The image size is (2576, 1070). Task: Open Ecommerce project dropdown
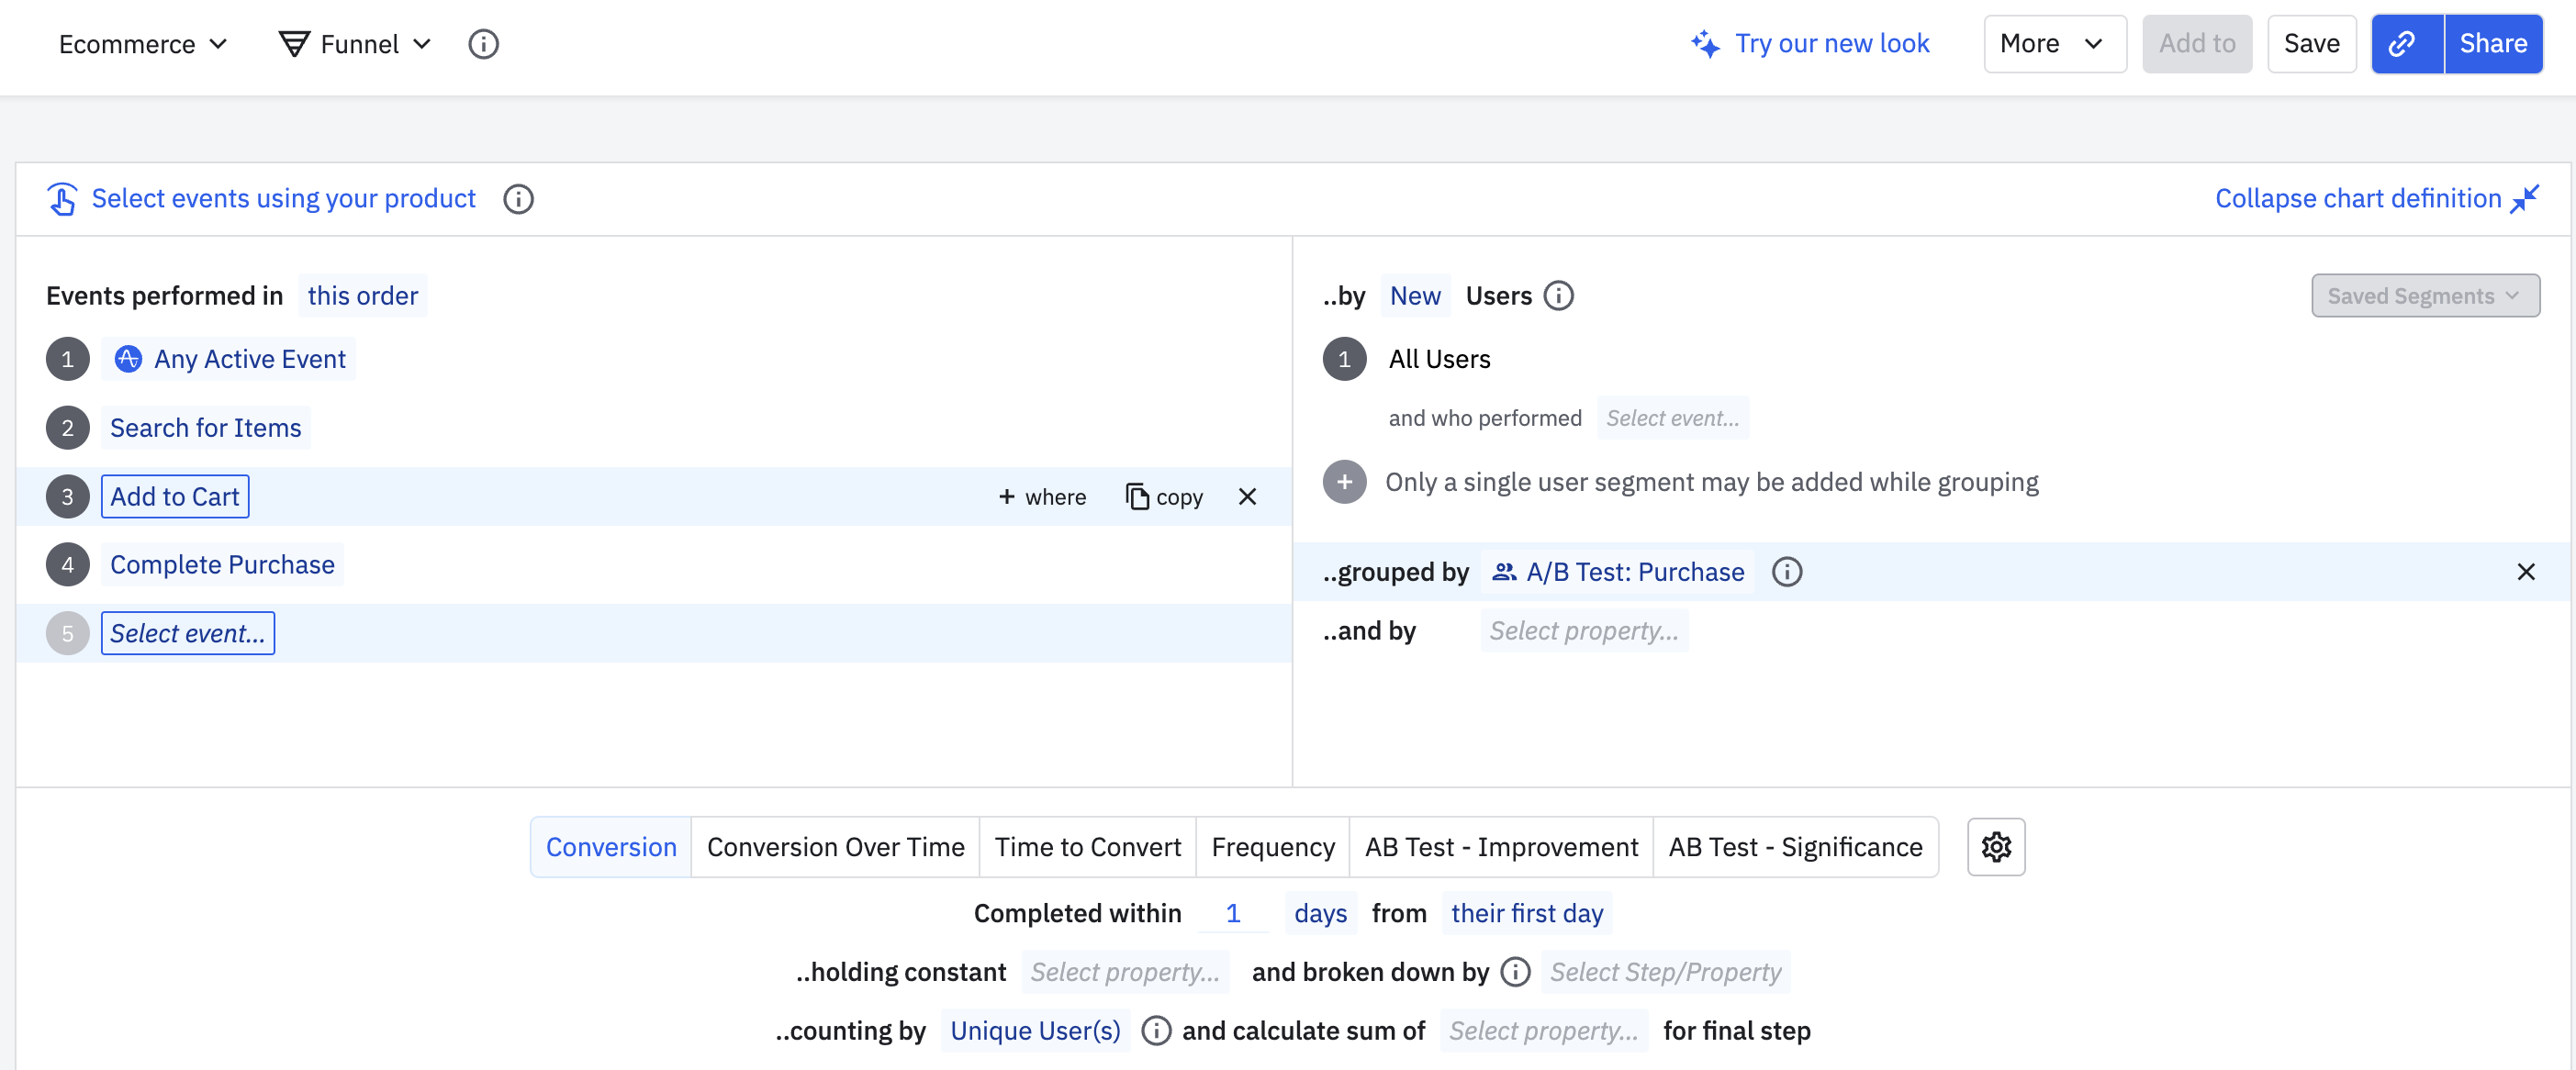143,44
